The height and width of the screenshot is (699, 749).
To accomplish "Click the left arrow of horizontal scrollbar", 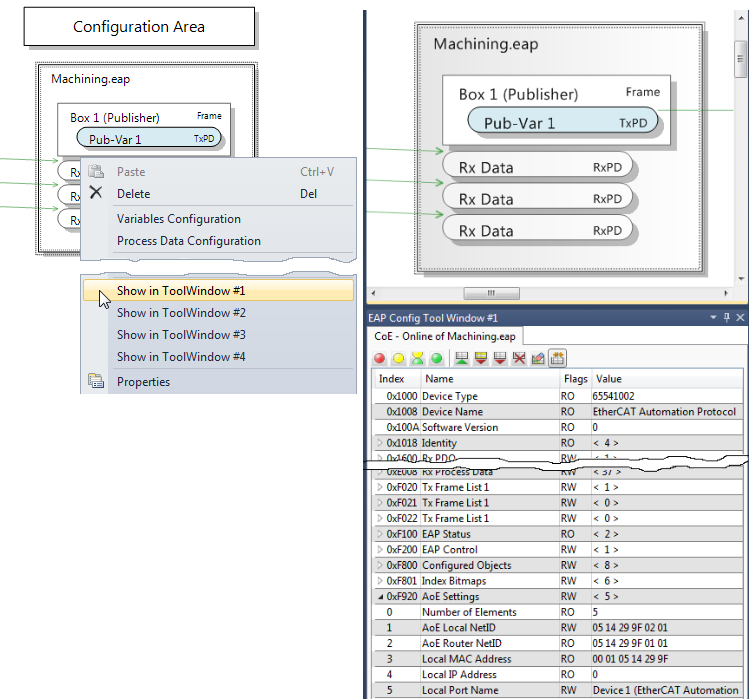I will tap(374, 293).
